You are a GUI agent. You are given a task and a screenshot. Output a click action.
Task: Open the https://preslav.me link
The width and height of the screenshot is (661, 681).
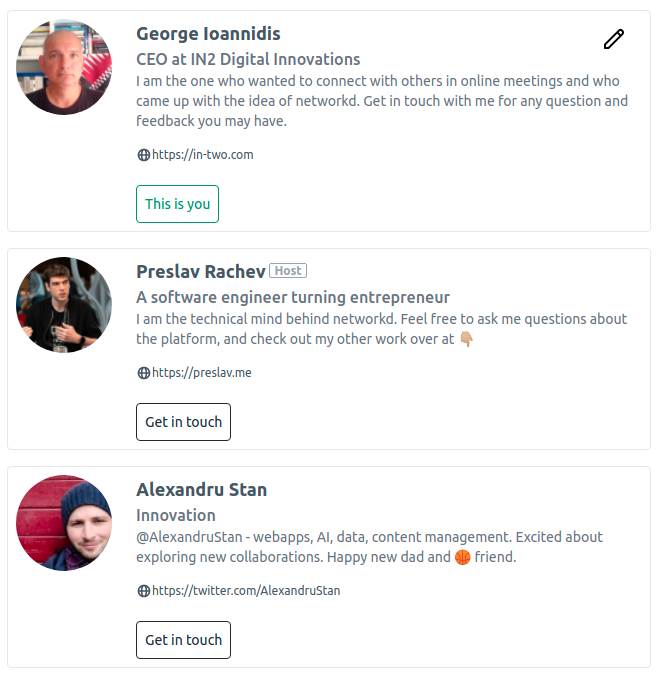pos(201,373)
